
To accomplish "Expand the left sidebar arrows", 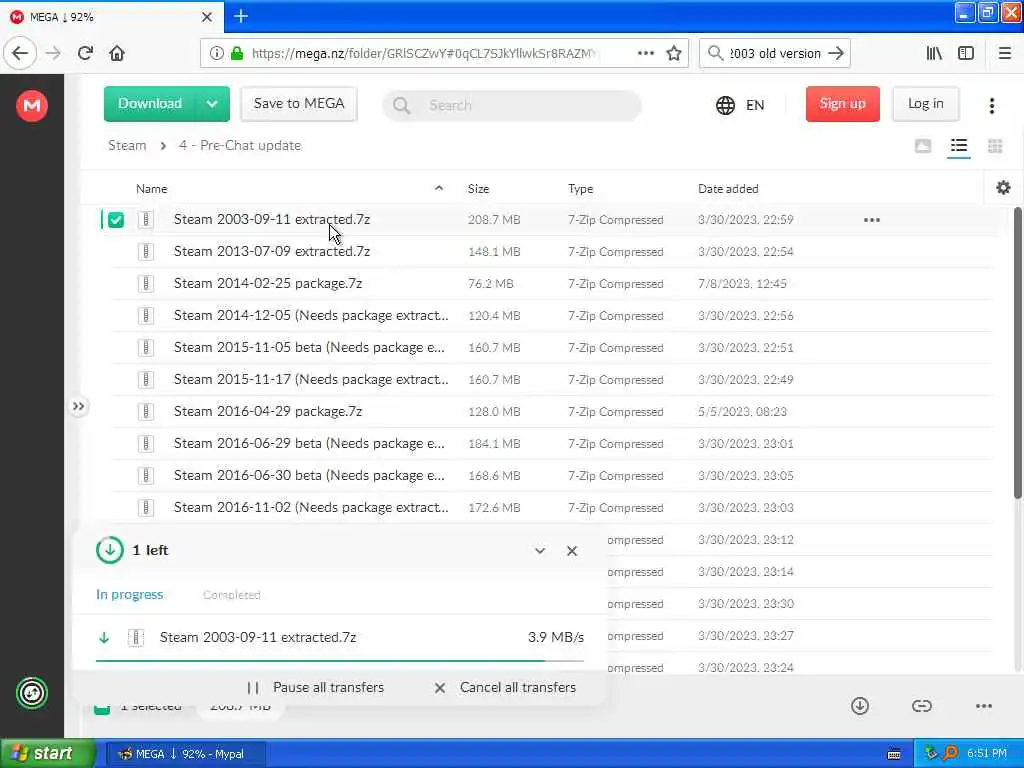I will click(x=78, y=406).
